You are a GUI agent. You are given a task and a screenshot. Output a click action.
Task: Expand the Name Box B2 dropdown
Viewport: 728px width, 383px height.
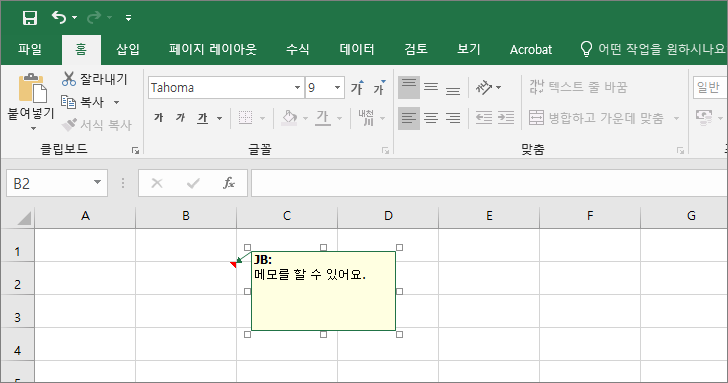pyautogui.click(x=97, y=183)
